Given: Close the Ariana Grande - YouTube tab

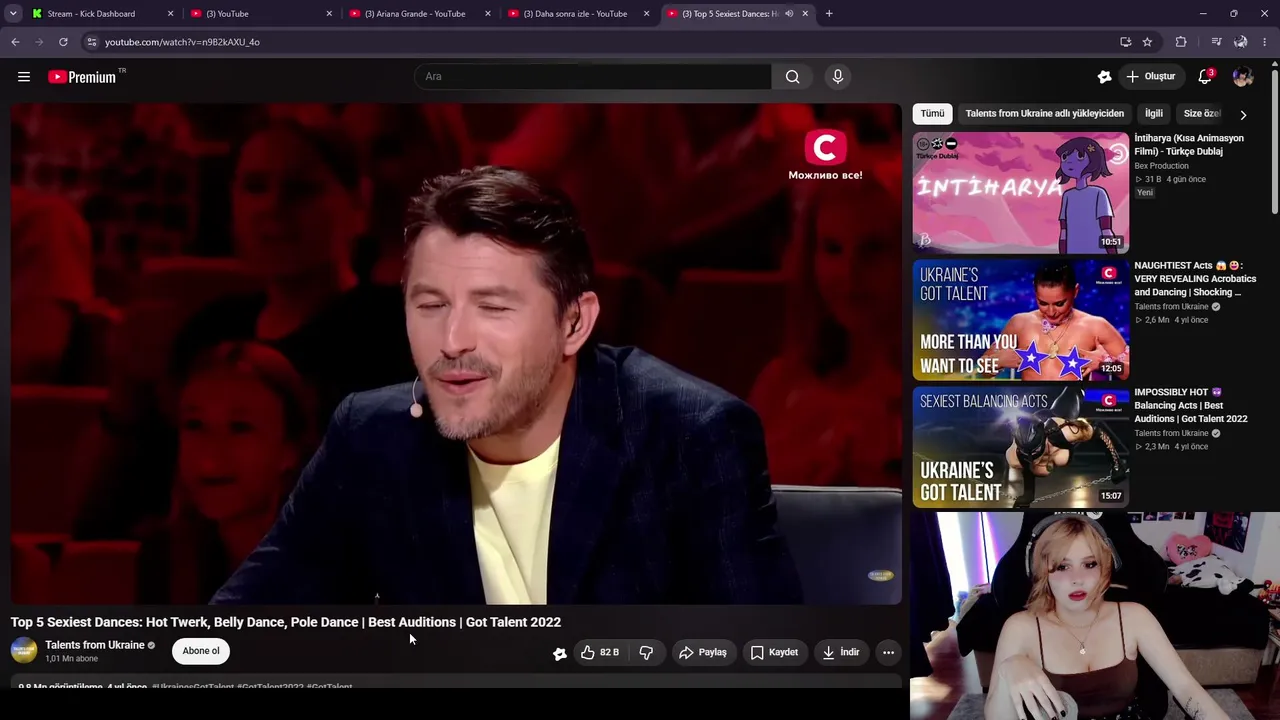Looking at the screenshot, I should 488,13.
